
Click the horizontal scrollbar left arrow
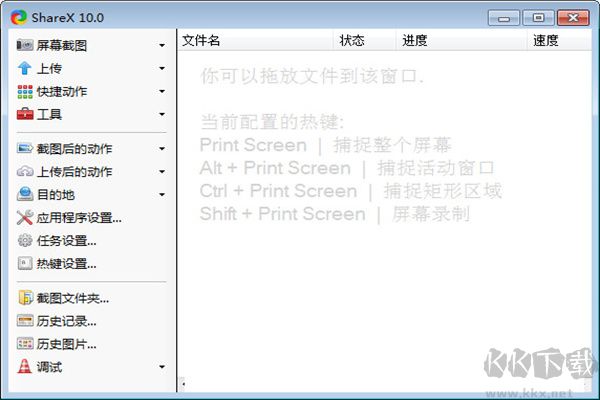point(184,384)
